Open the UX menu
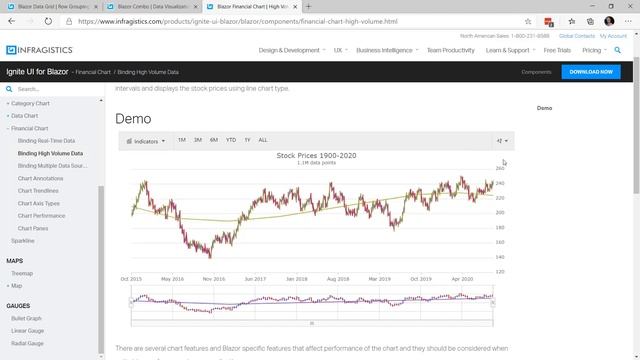Image resolution: width=640 pixels, height=360 pixels. click(x=340, y=50)
